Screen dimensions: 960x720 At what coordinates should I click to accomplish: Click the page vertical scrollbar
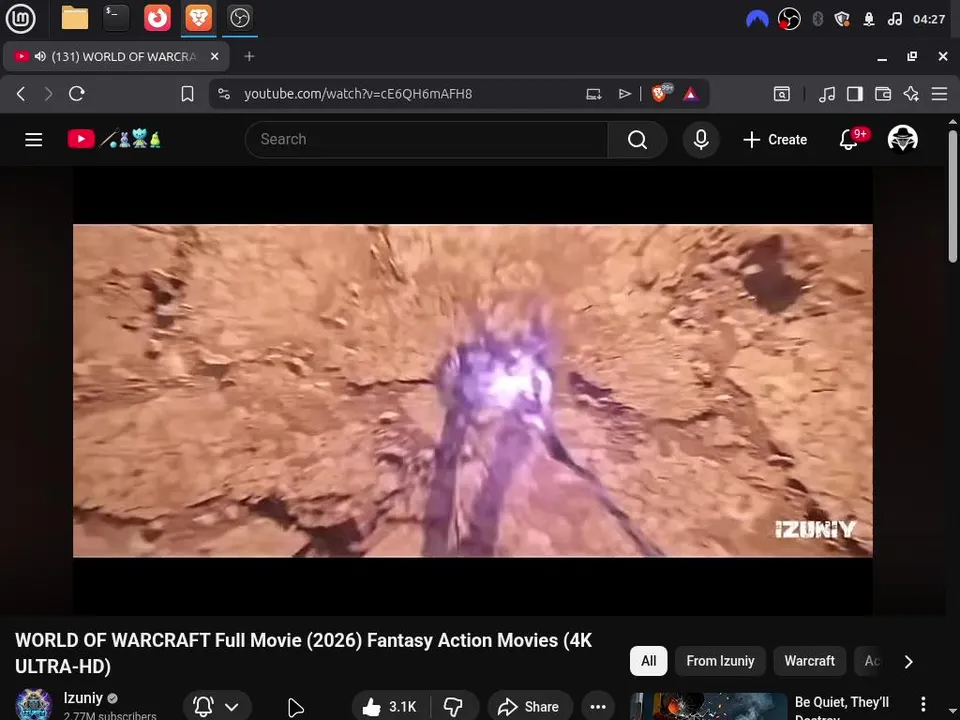[x=953, y=196]
